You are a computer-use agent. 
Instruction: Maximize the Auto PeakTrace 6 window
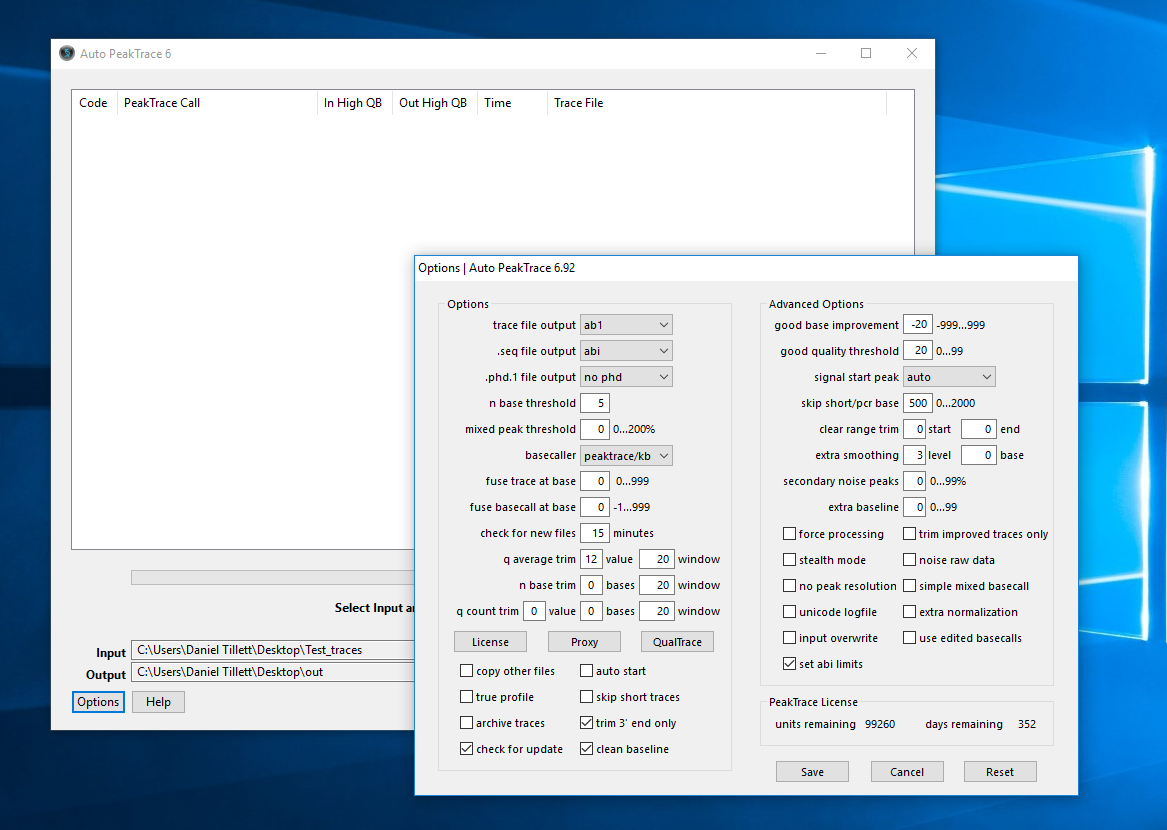click(x=866, y=54)
